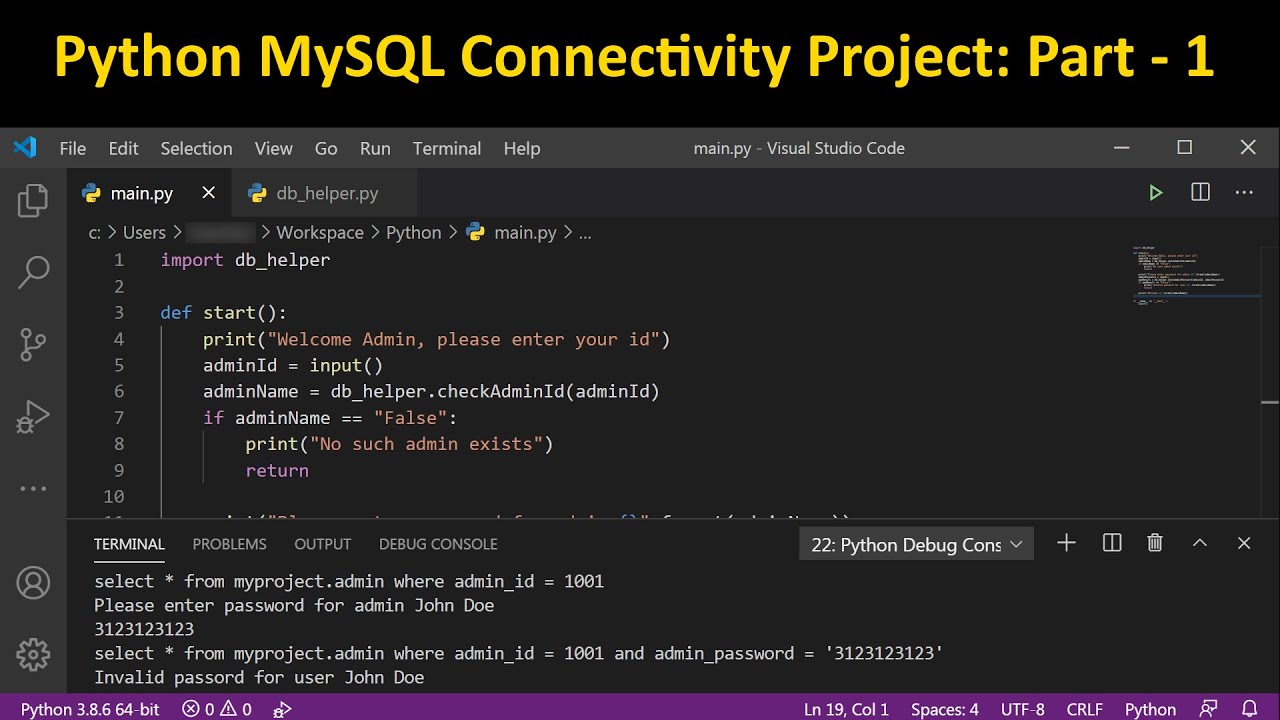Viewport: 1280px width, 720px height.
Task: Select the terminal instance dropdown Python Debug Console
Action: pos(917,544)
